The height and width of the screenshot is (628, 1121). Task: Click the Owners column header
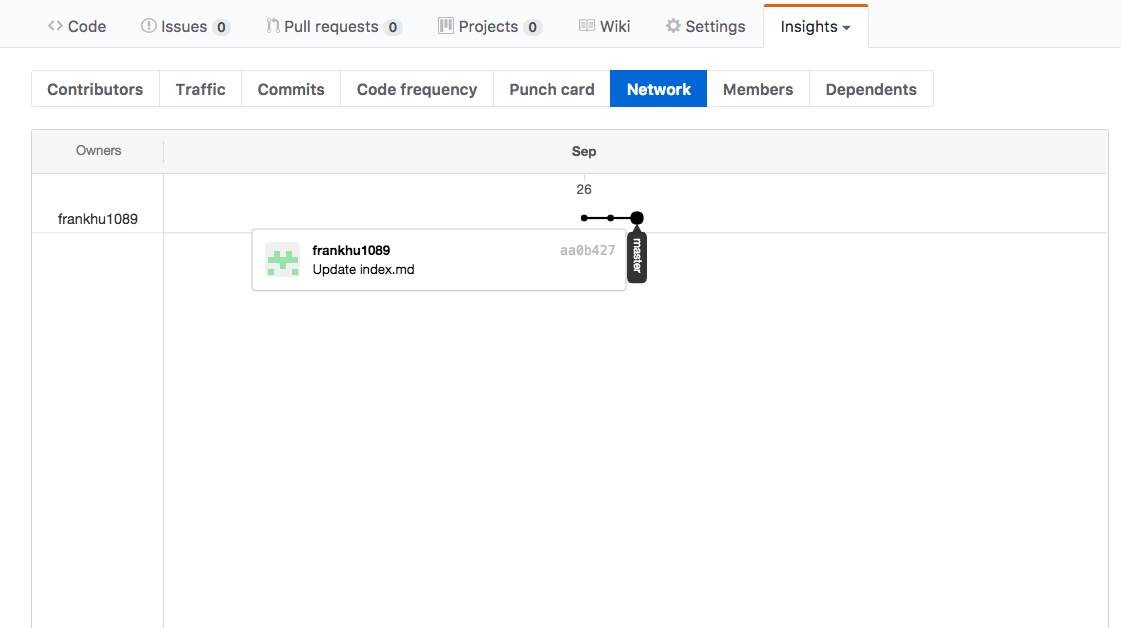tap(99, 150)
